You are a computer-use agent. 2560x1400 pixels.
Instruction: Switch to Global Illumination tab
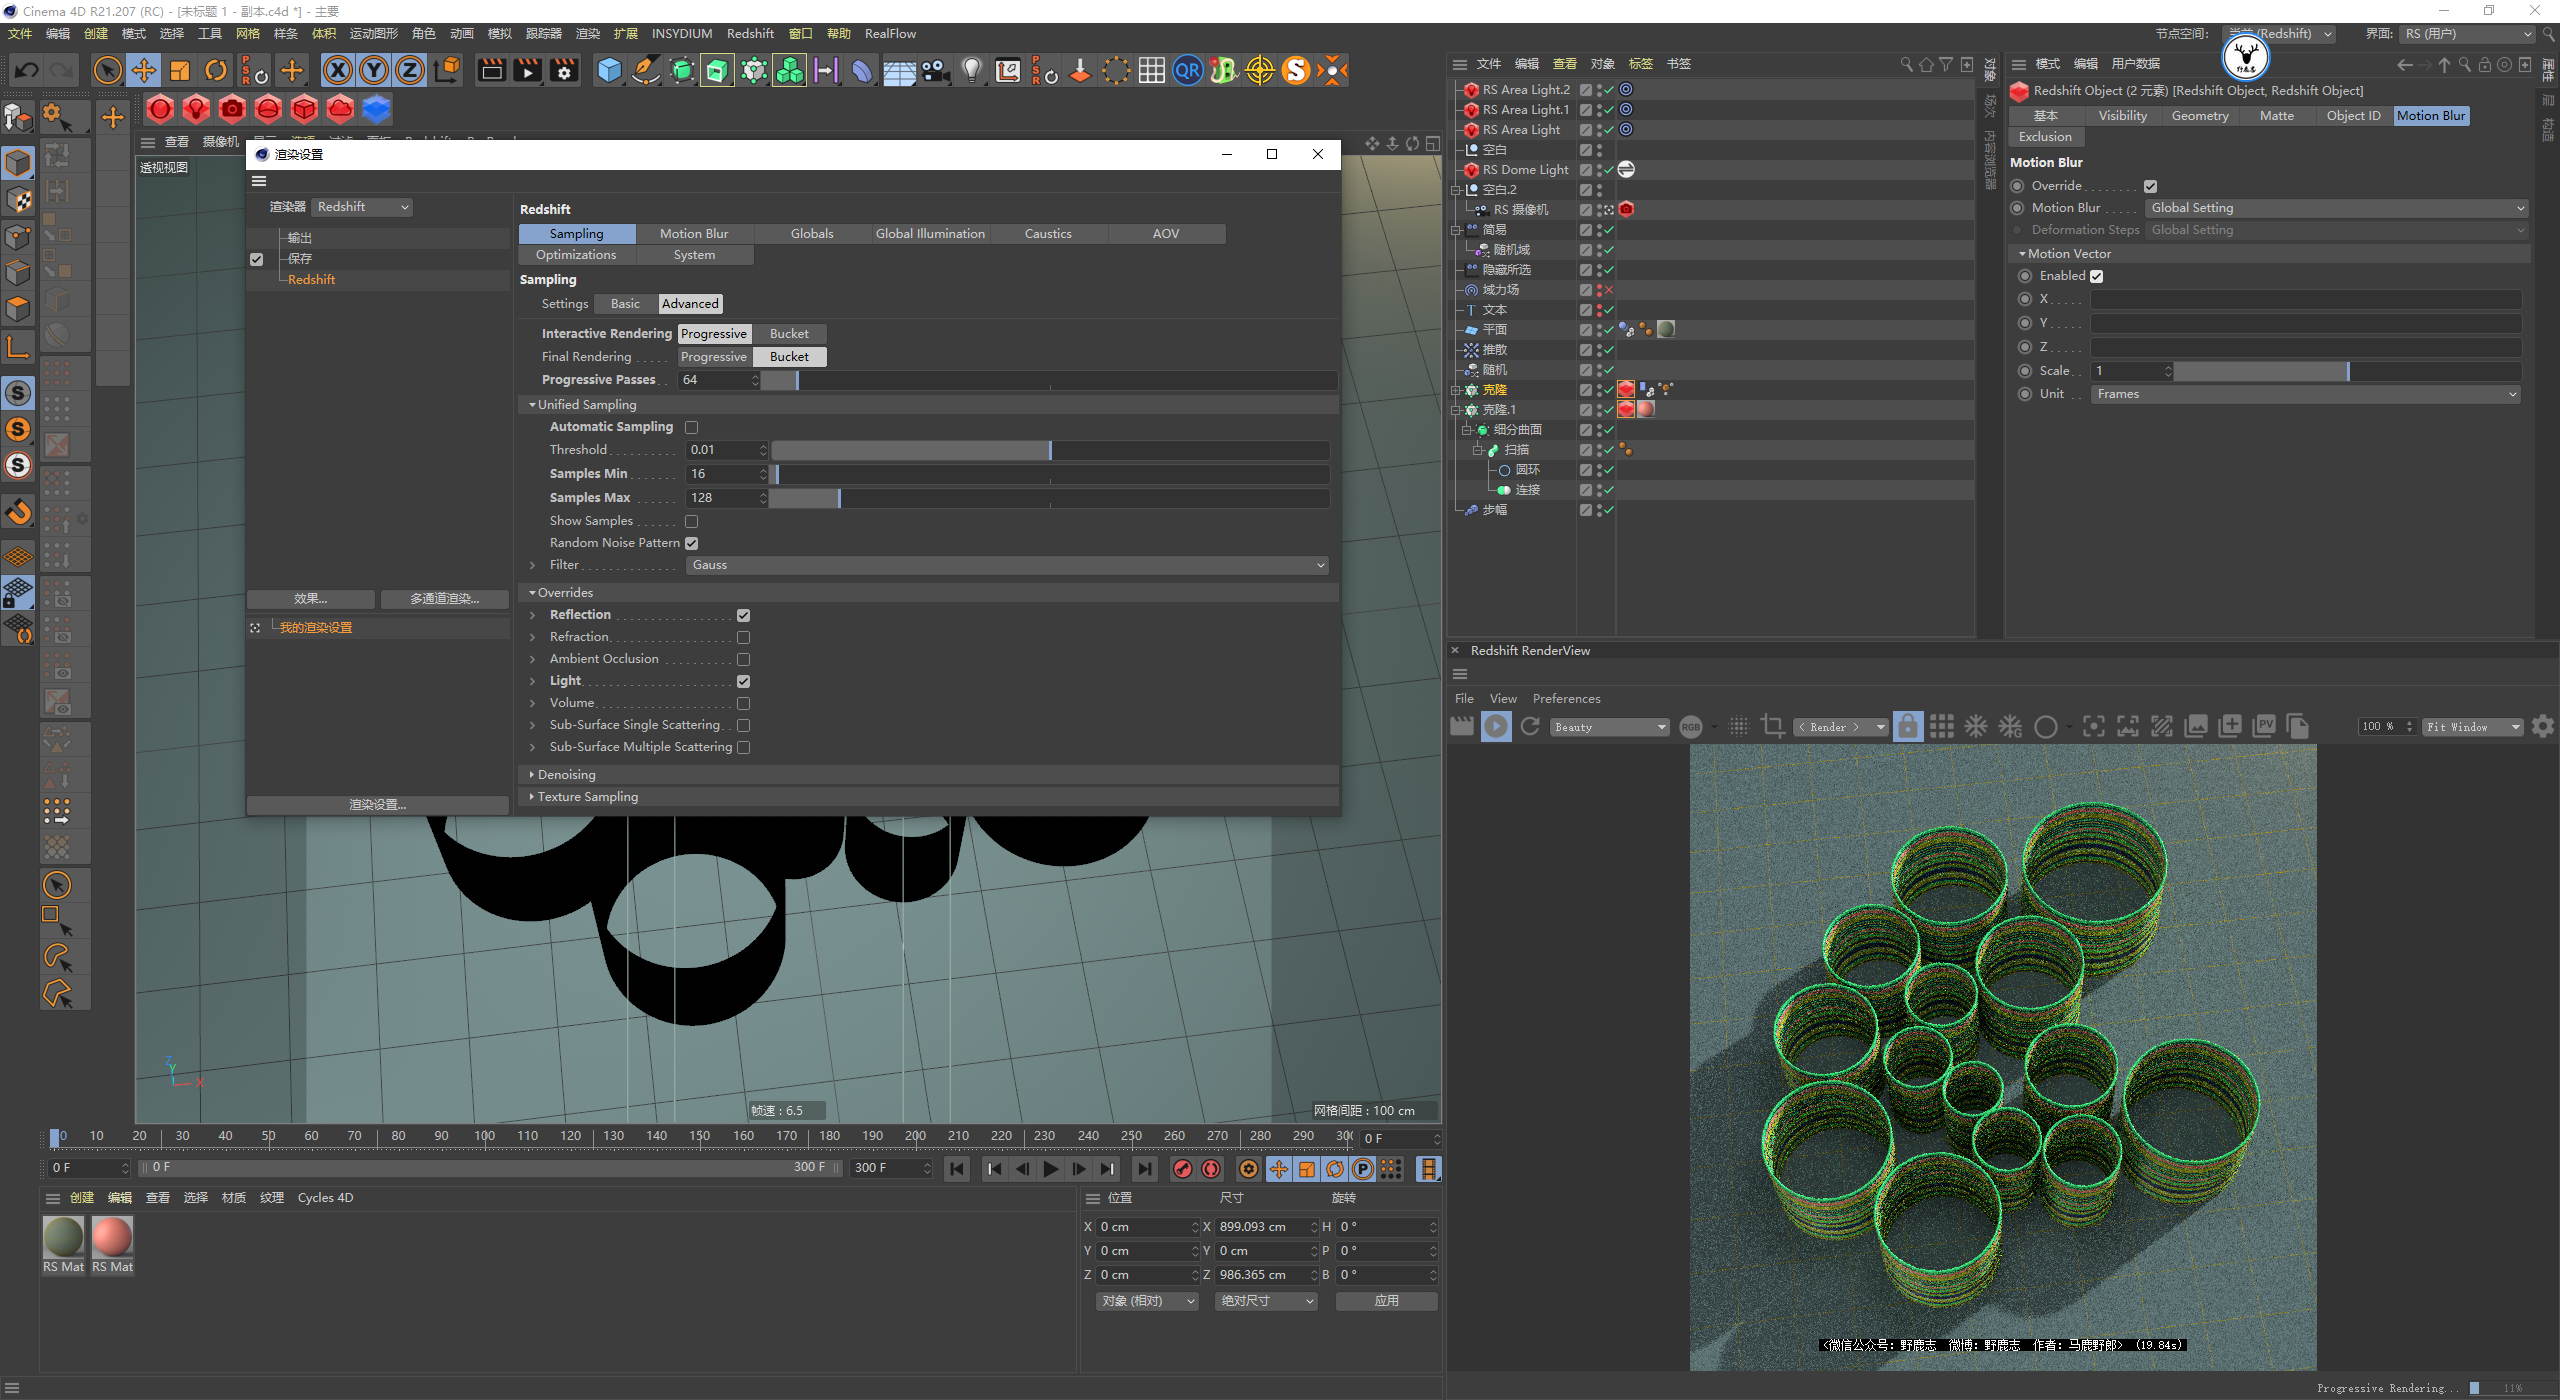930,233
